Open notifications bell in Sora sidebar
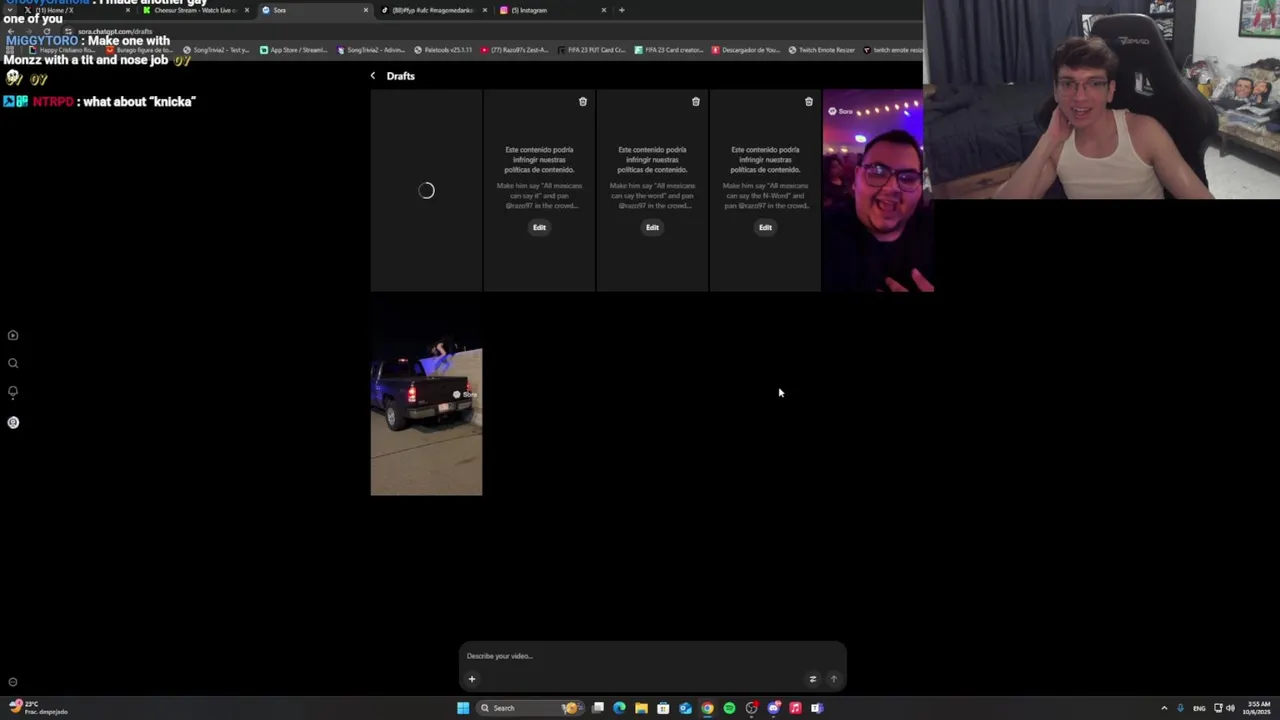This screenshot has width=1280, height=720. 13,392
